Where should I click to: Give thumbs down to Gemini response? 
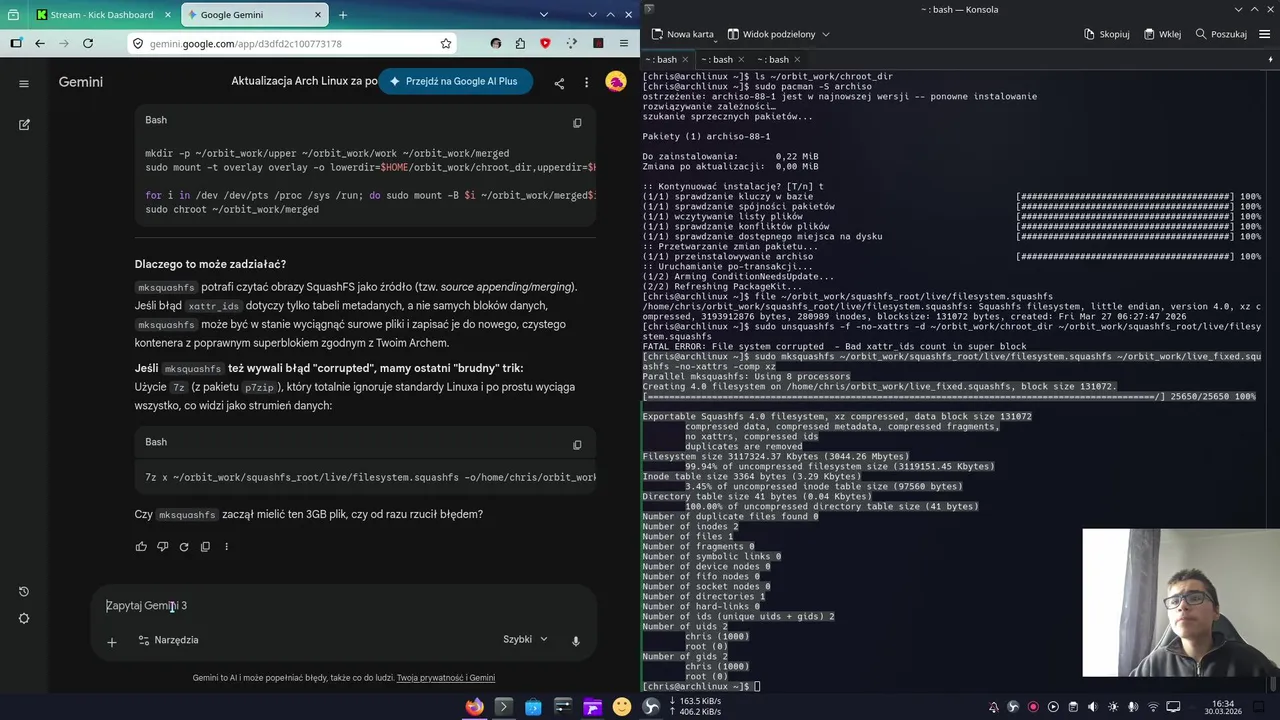point(162,547)
